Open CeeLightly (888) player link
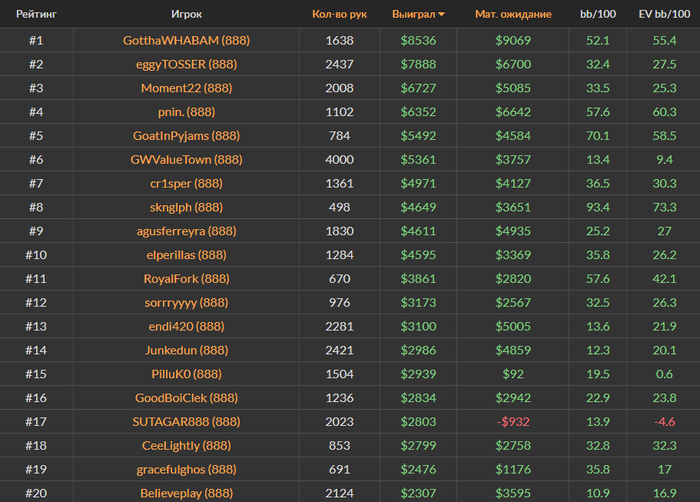The width and height of the screenshot is (700, 502). [x=186, y=446]
